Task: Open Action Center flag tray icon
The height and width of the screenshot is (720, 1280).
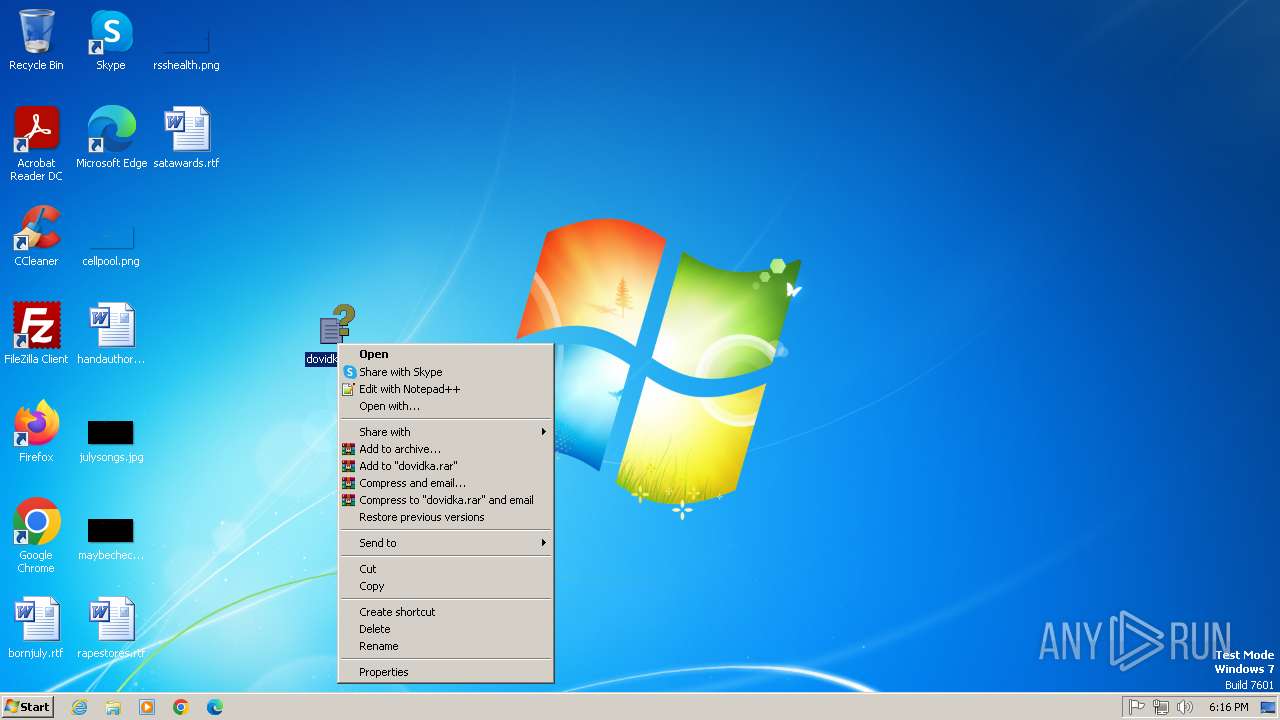Action: [1137, 707]
